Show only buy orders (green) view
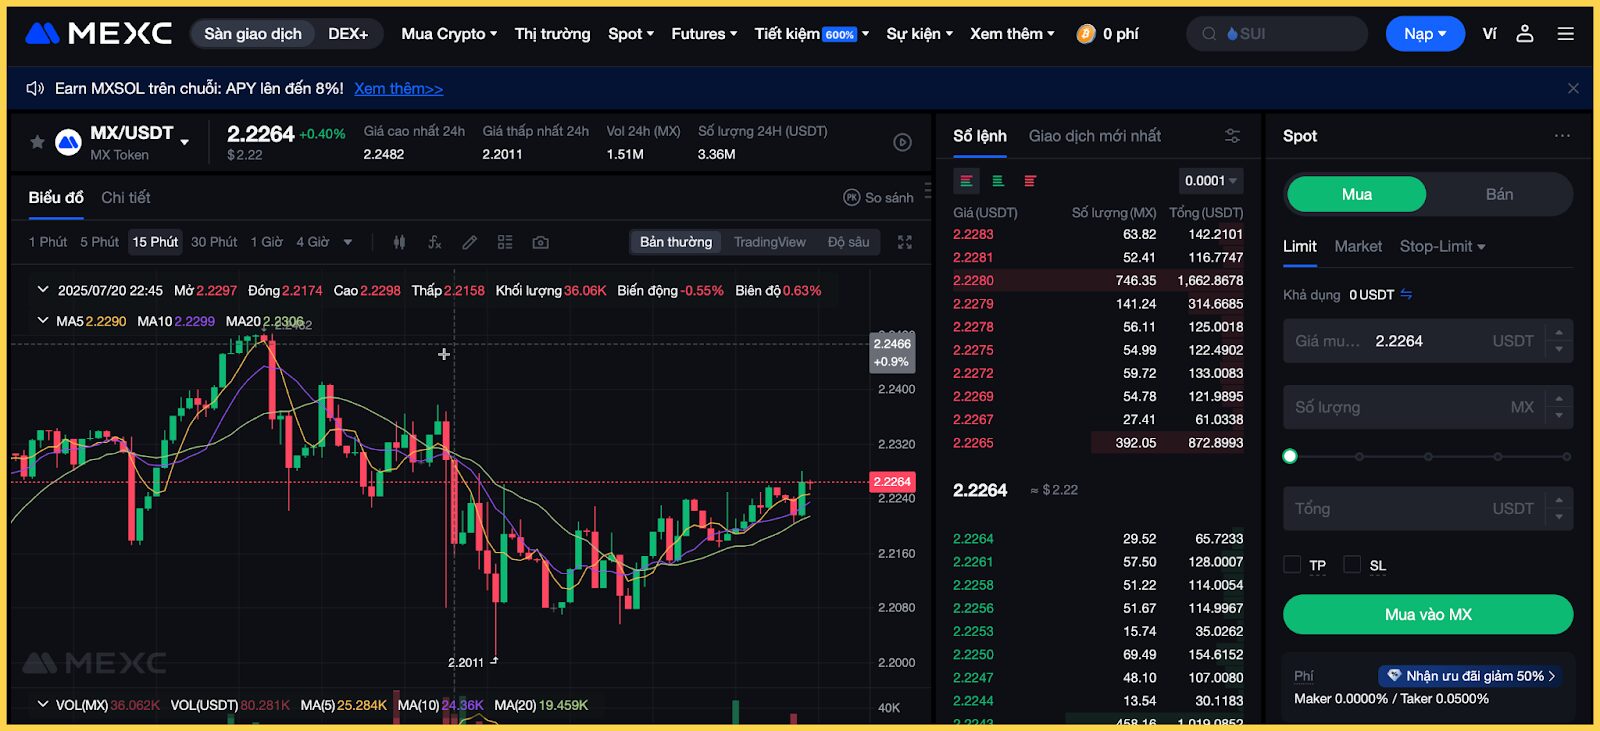The height and width of the screenshot is (731, 1600). [x=998, y=181]
